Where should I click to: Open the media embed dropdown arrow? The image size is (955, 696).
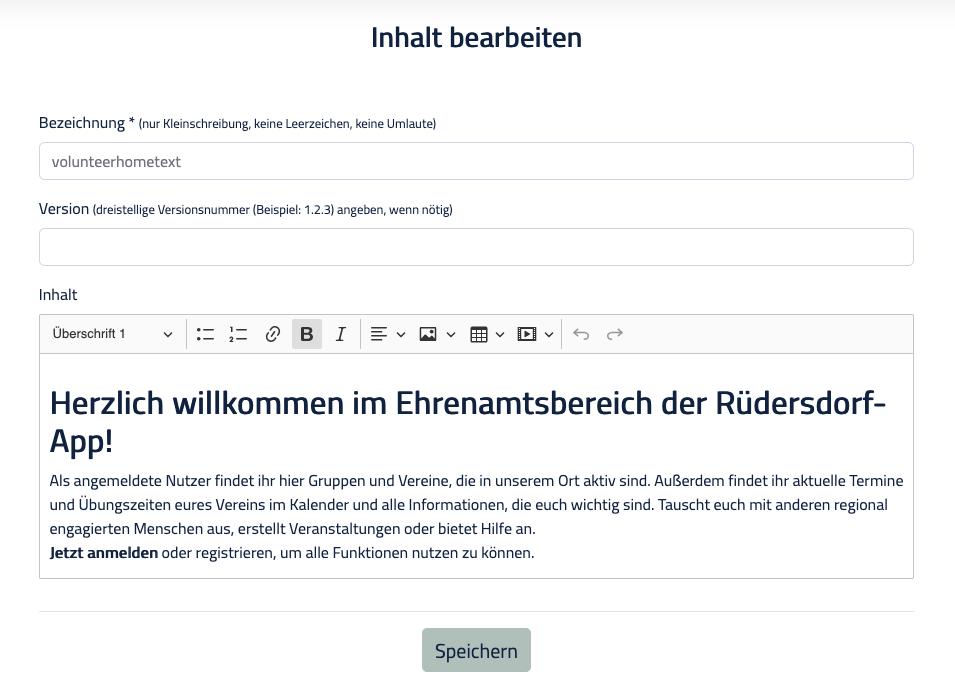[548, 334]
